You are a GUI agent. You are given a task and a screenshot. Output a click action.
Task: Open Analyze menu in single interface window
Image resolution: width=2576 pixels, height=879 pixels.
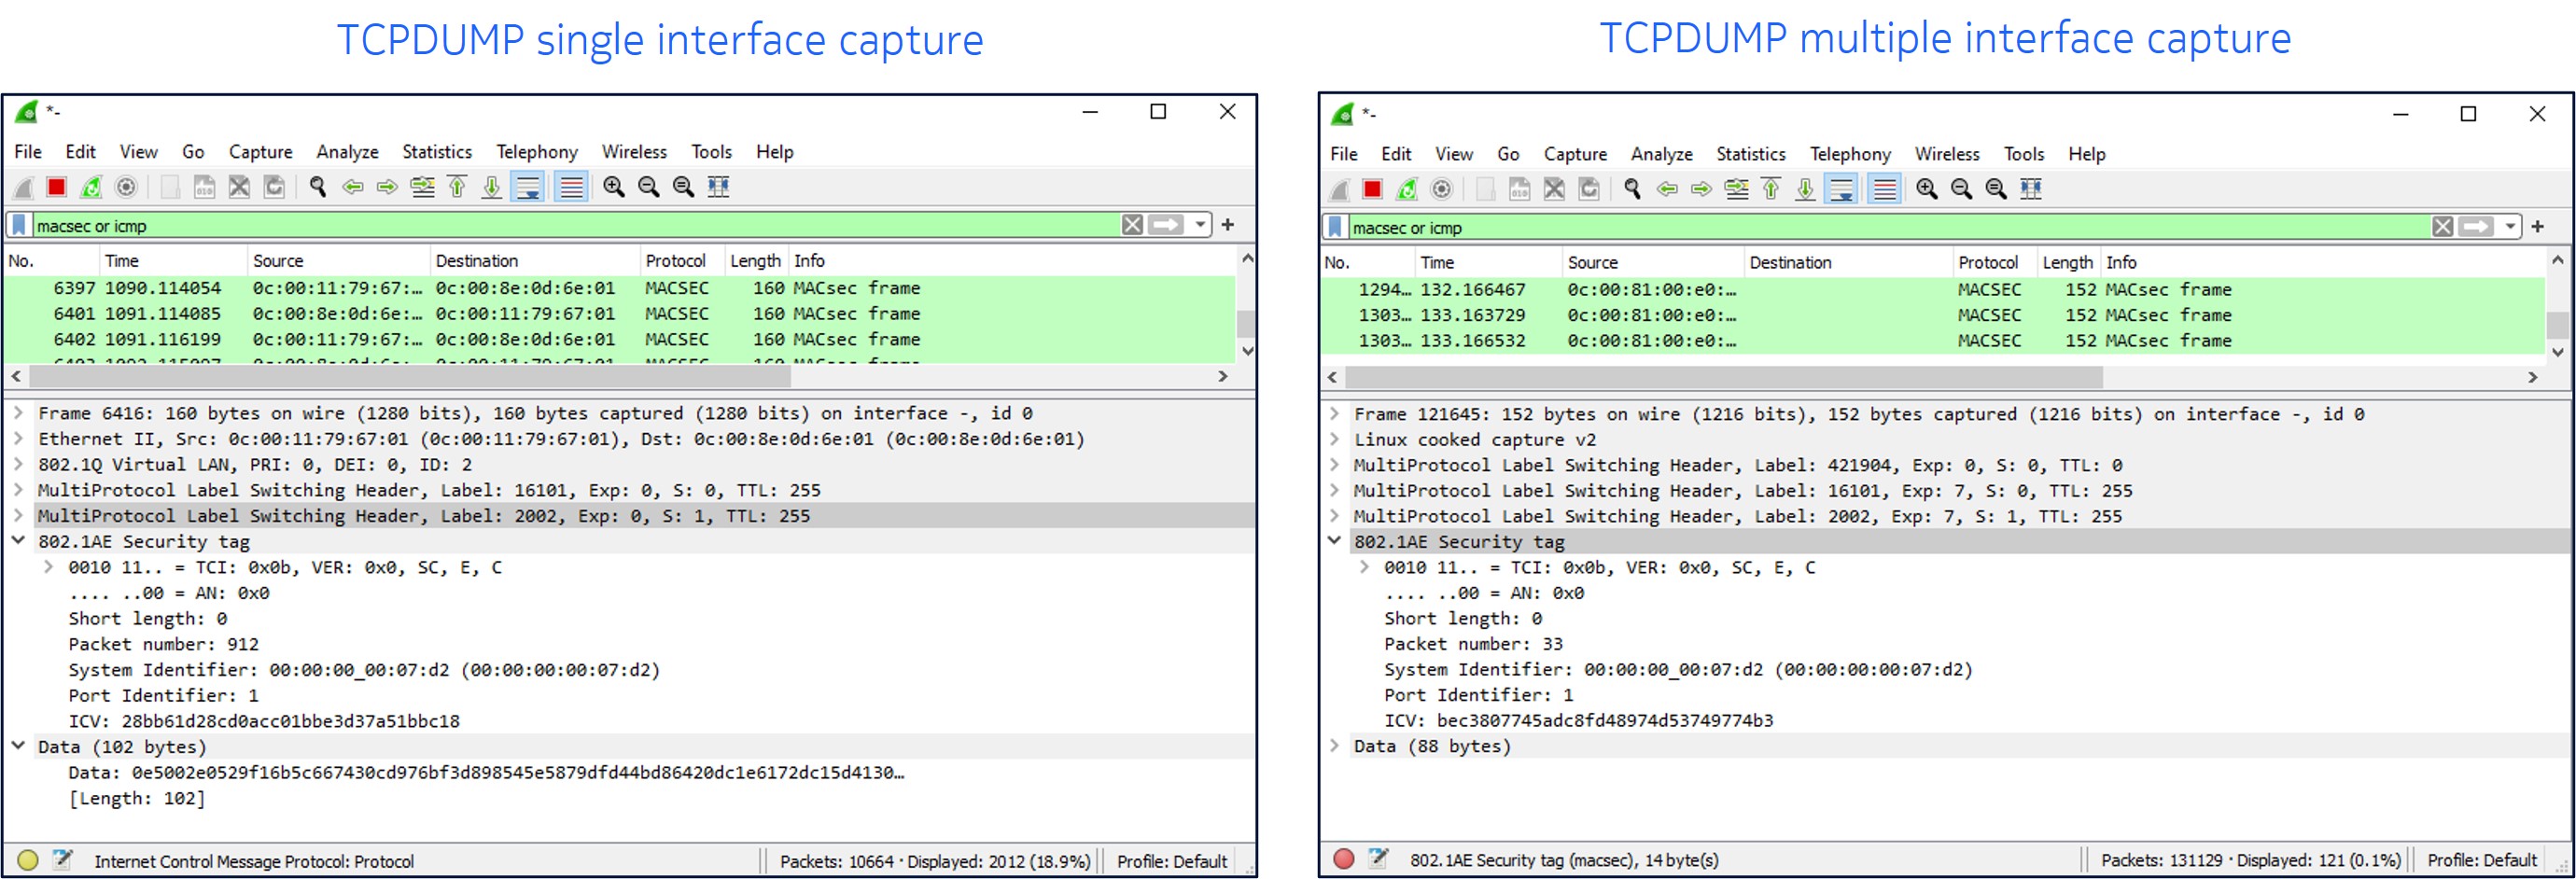pos(347,152)
